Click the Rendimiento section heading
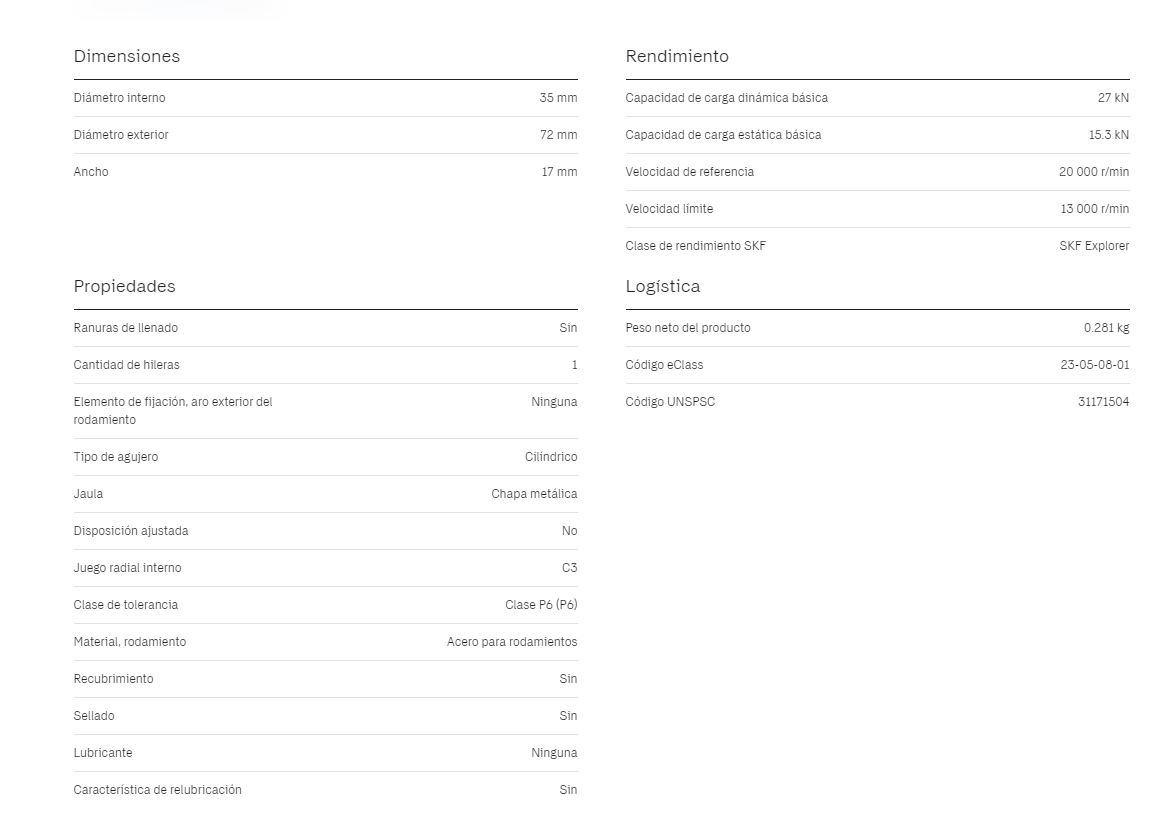Viewport: 1160px width, 834px height. (677, 57)
